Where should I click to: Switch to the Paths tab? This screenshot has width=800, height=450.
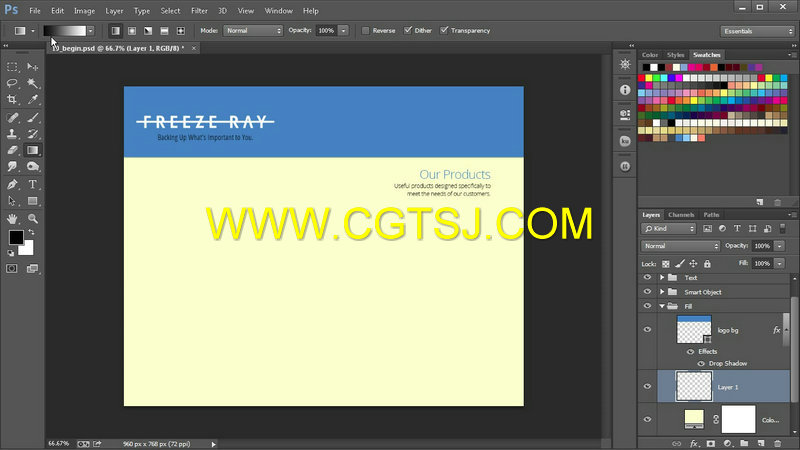tap(711, 215)
